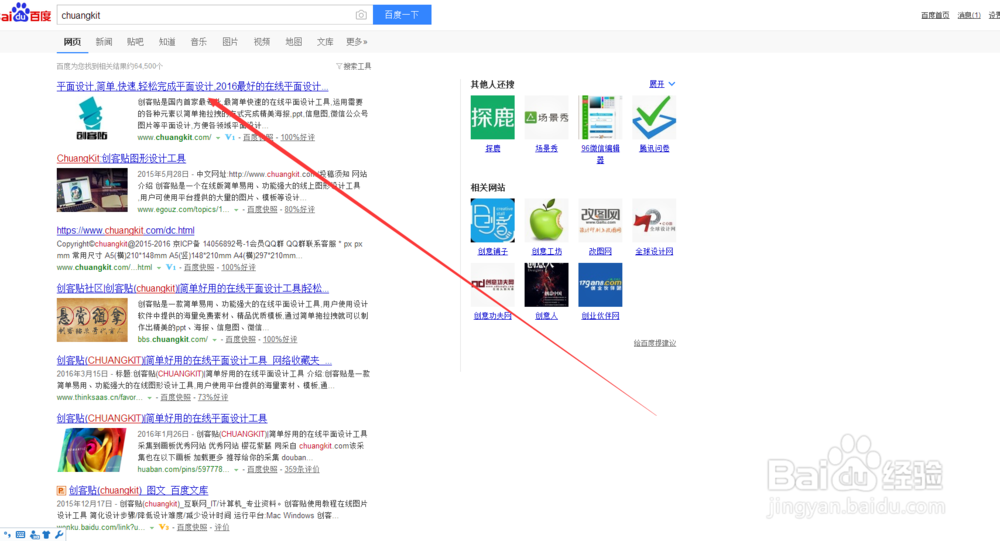
Task: Expand dropdown arrow beside bbs.chuangkit.com/
Action: point(214,340)
